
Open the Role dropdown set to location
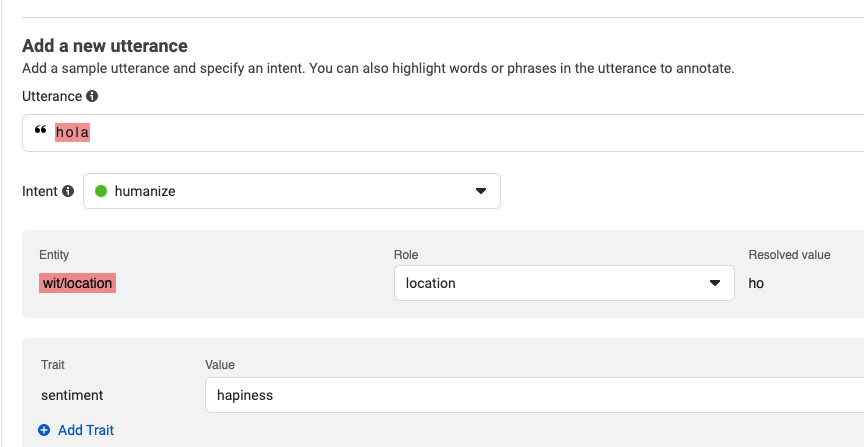[564, 283]
